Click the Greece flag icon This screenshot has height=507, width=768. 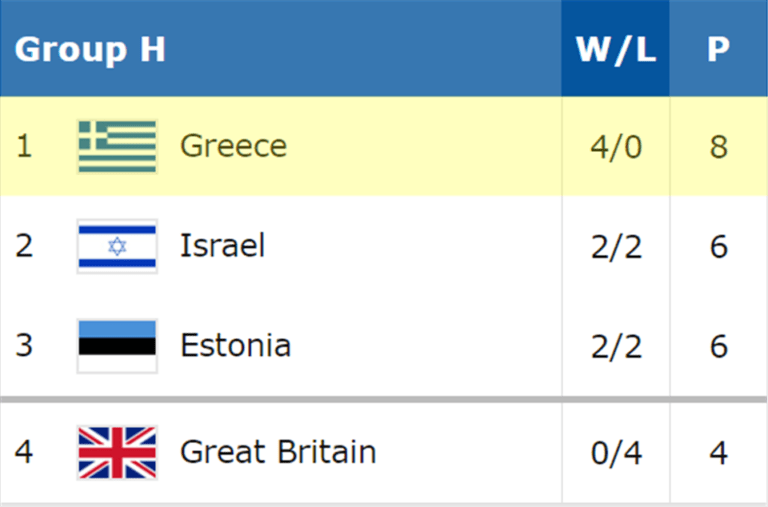click(117, 146)
